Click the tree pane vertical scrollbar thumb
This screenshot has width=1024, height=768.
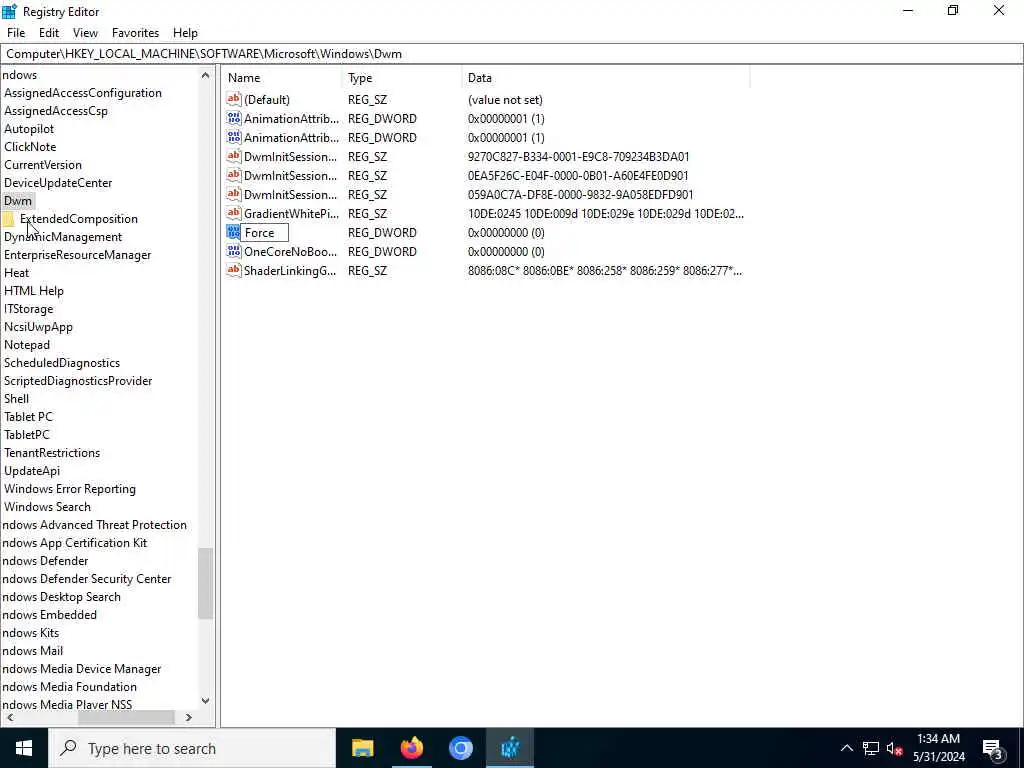pos(205,583)
